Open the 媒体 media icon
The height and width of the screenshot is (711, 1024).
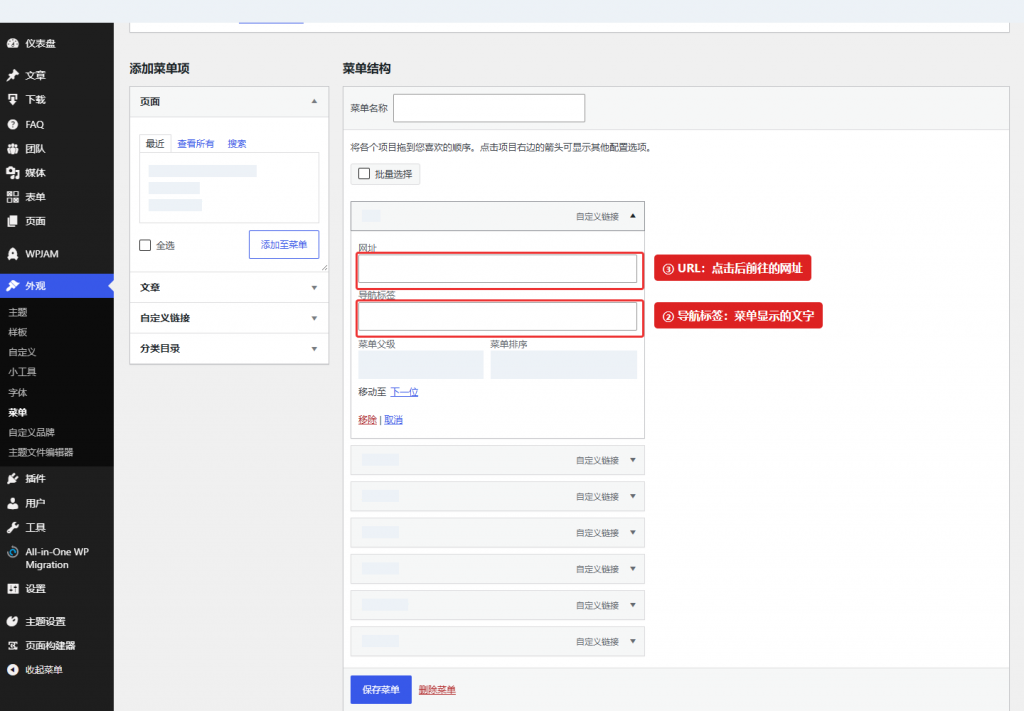click(x=12, y=172)
